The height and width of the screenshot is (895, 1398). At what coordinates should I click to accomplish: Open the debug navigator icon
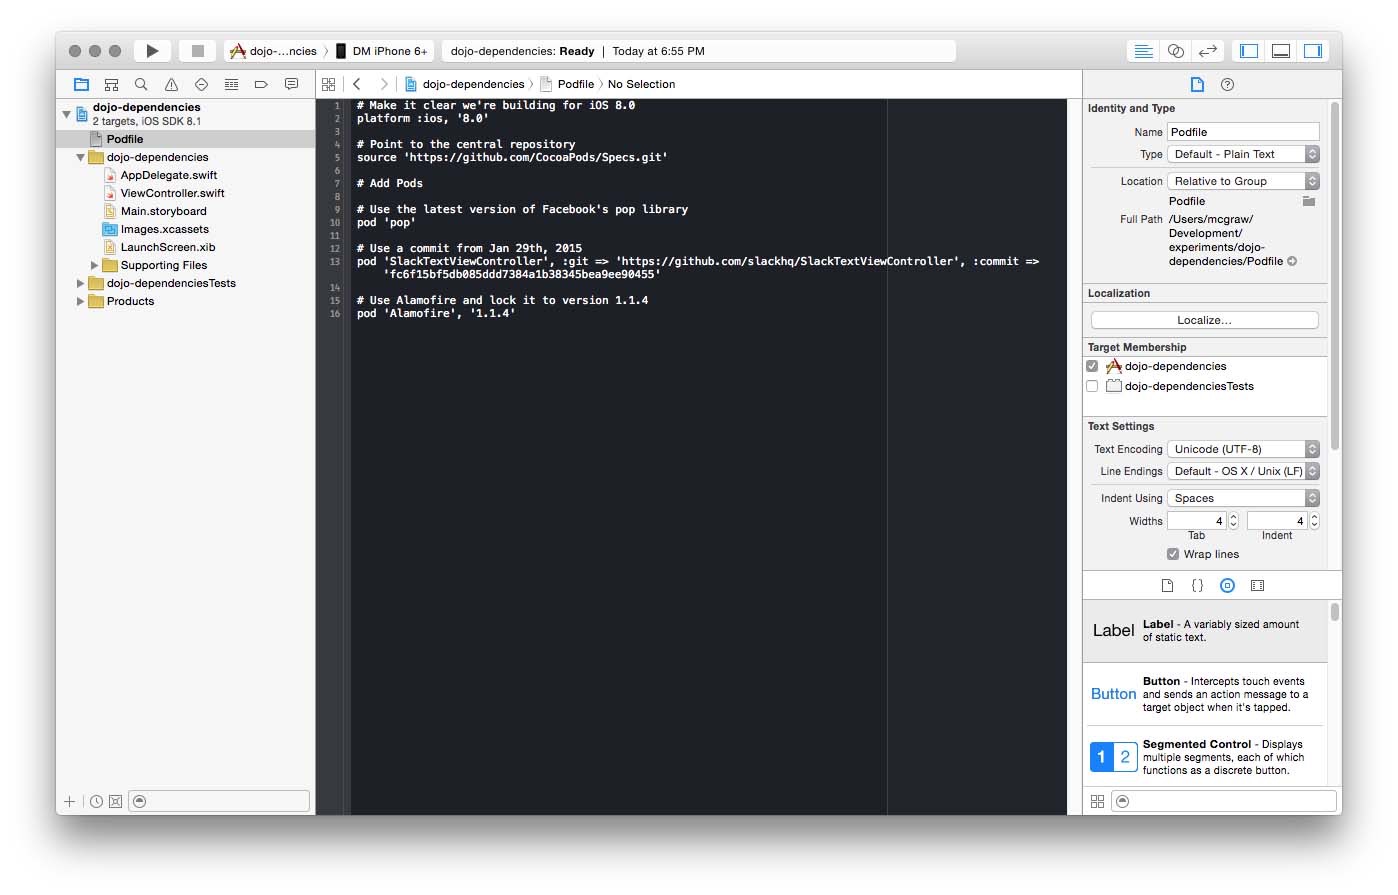(x=231, y=84)
